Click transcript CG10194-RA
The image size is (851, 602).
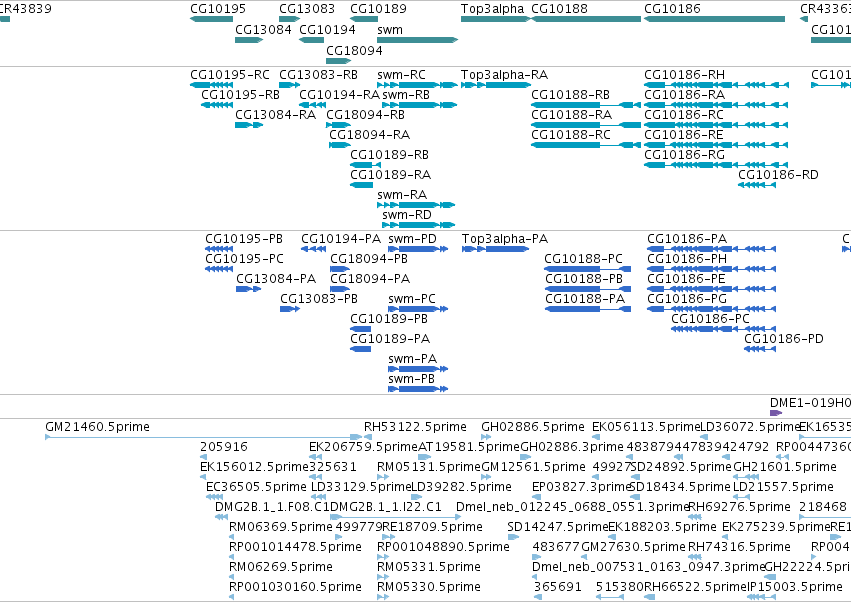(x=312, y=105)
